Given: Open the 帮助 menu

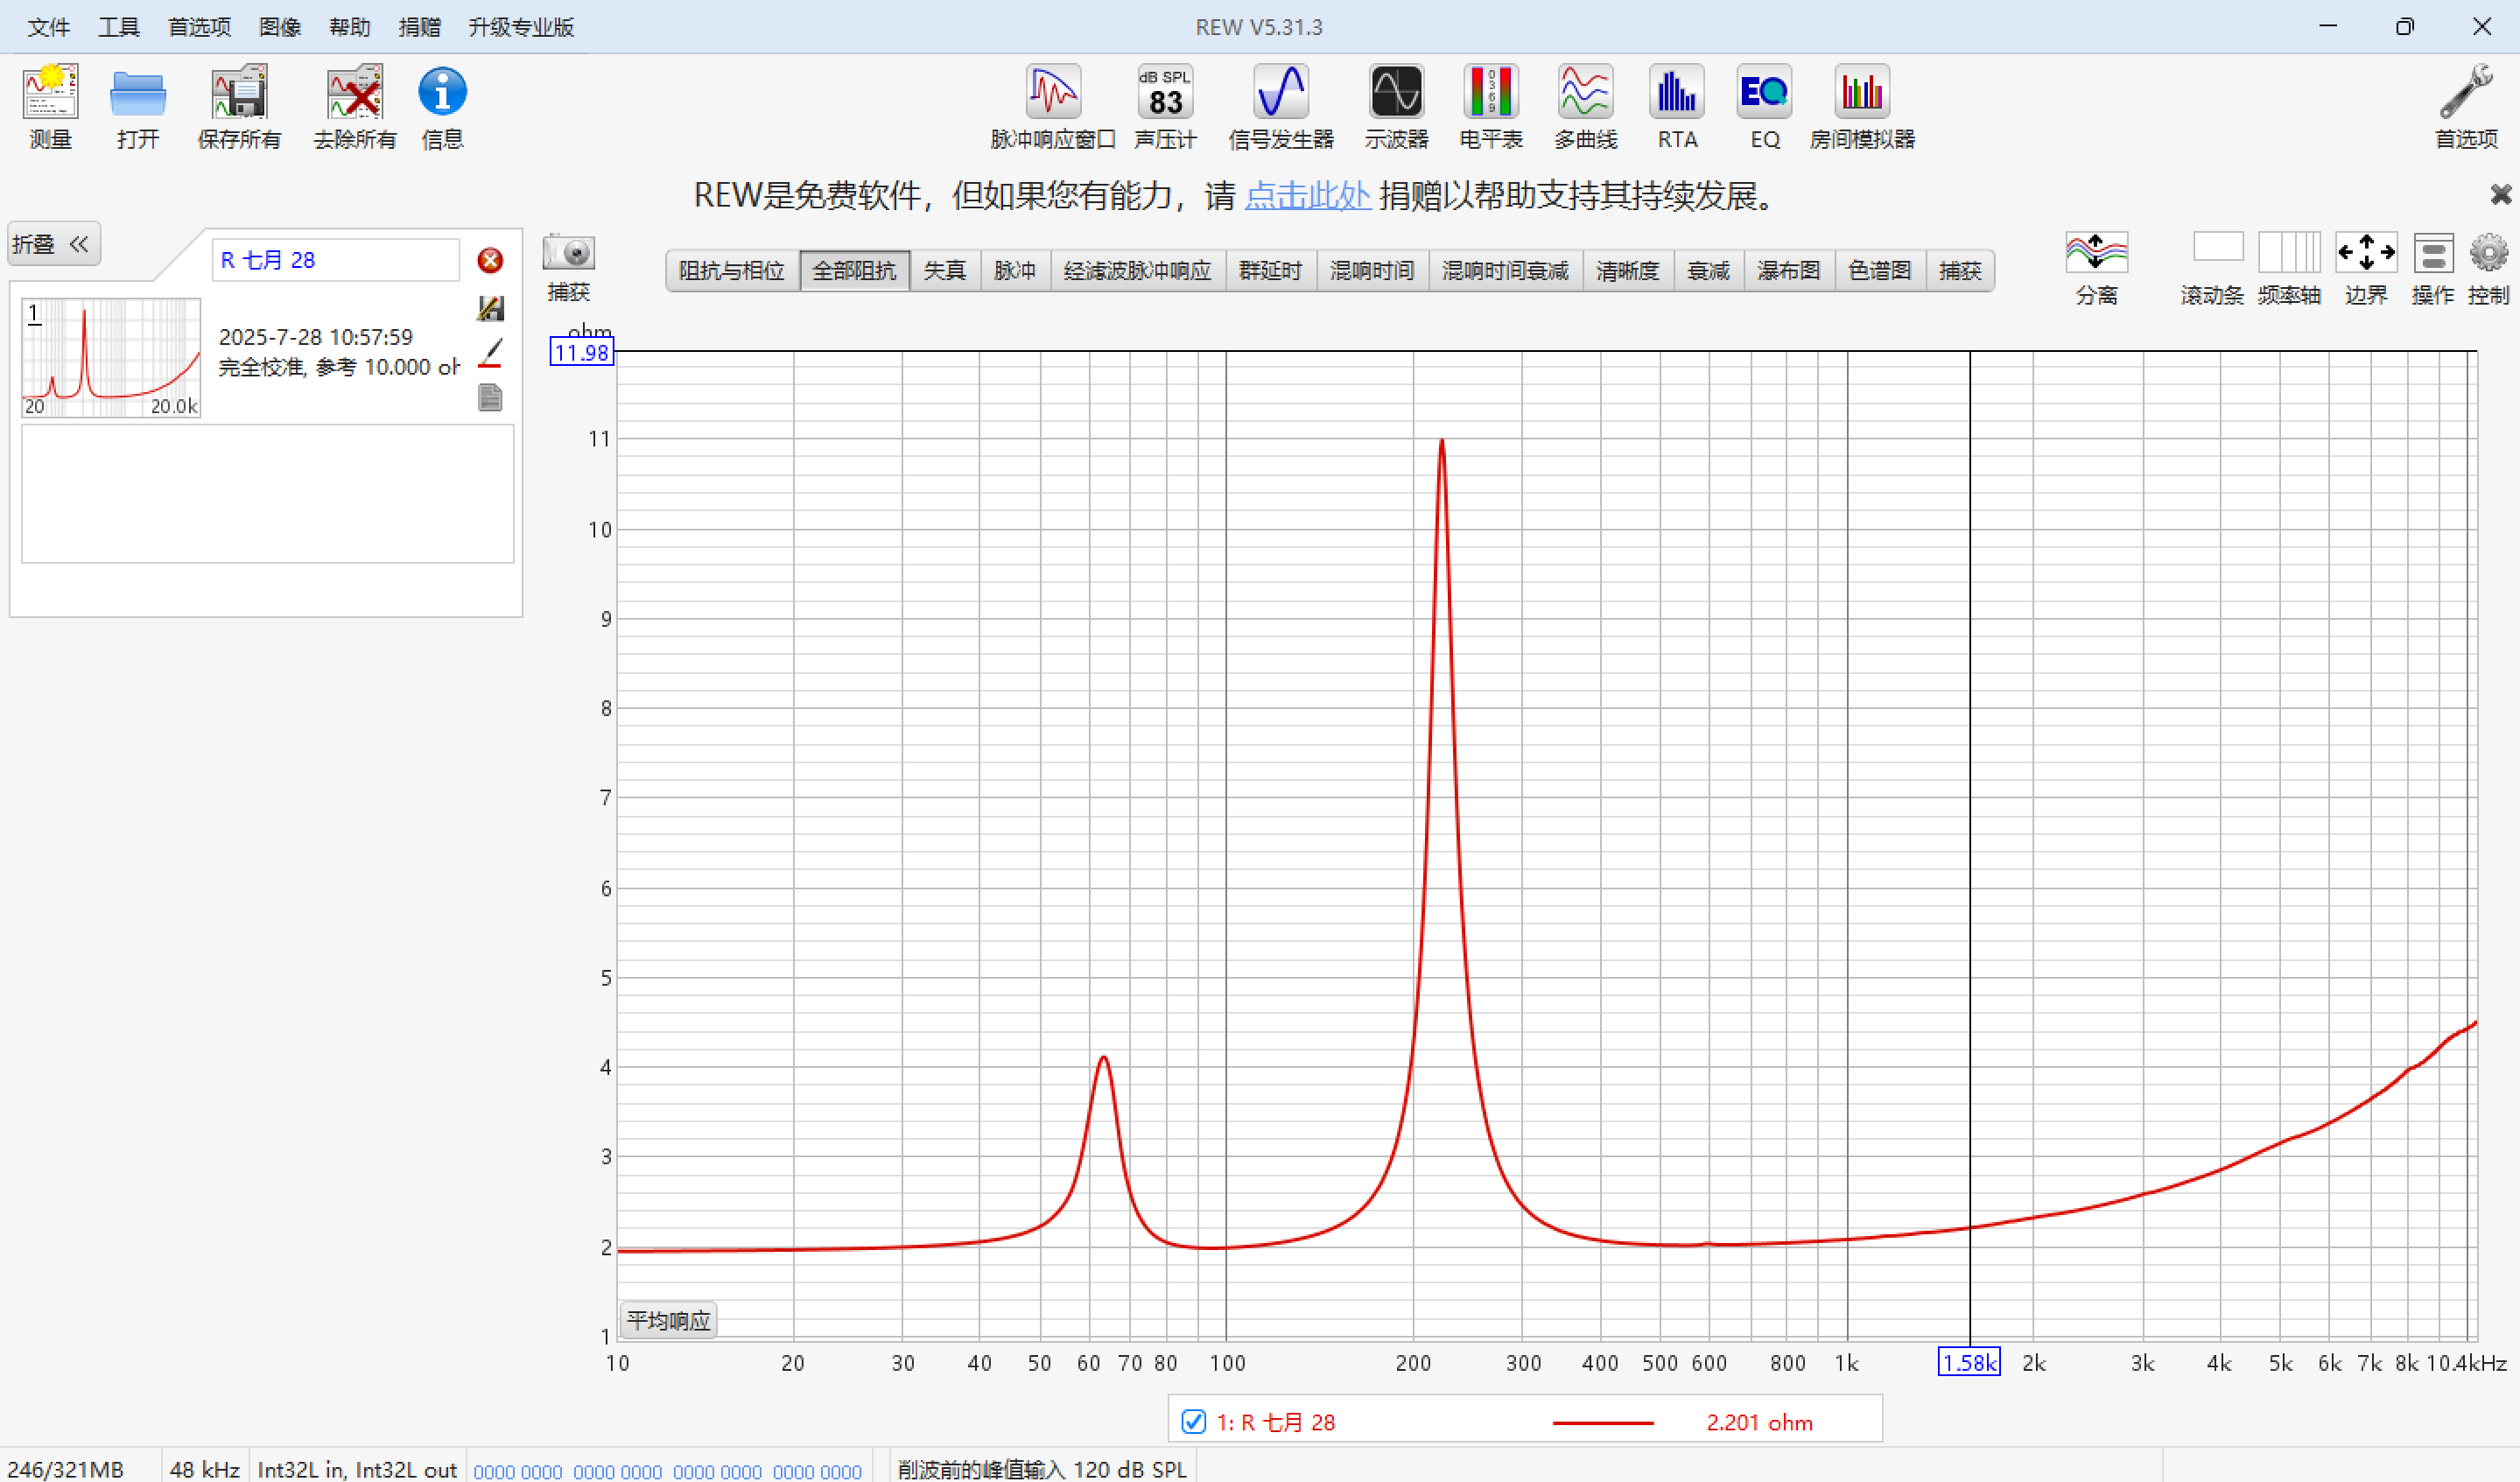Looking at the screenshot, I should (350, 27).
